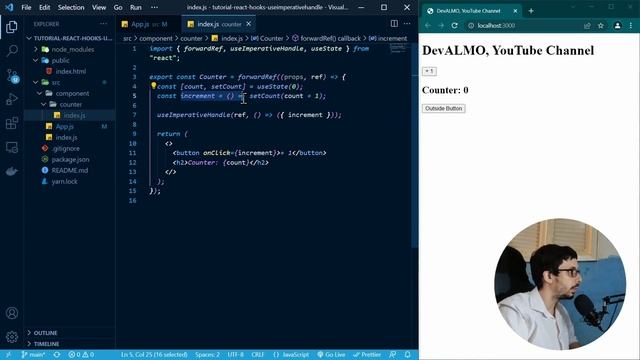Click the synchronize changes icon
Viewport: 640px width, 360px height.
point(57,355)
